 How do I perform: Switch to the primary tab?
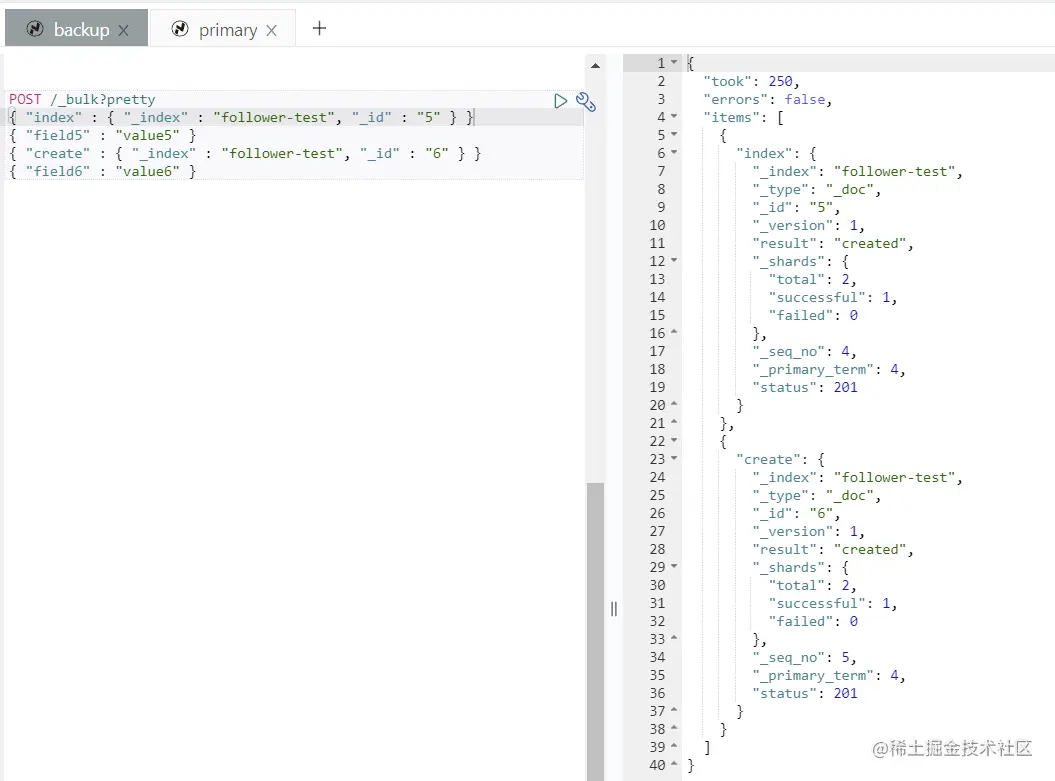[223, 28]
